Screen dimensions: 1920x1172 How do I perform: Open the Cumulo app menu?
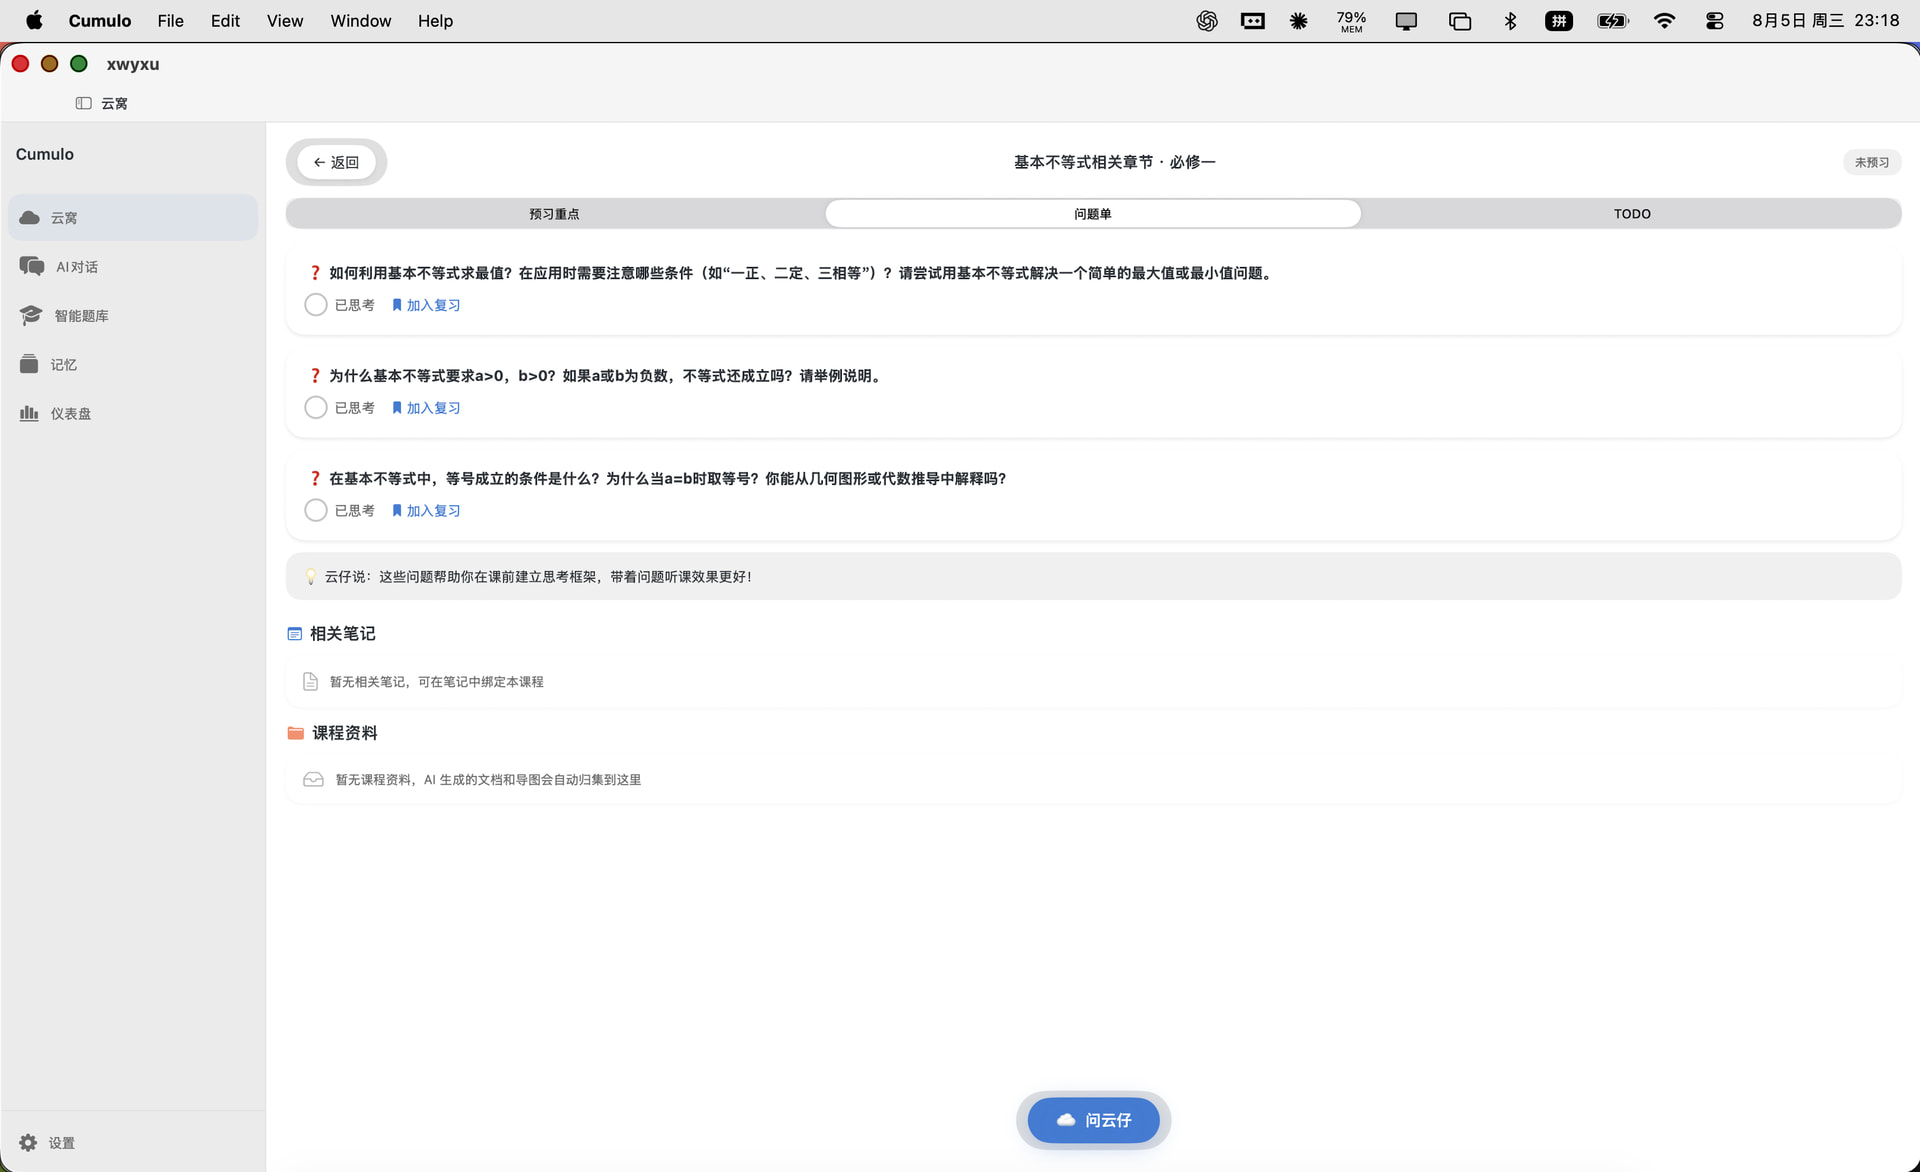[x=100, y=20]
